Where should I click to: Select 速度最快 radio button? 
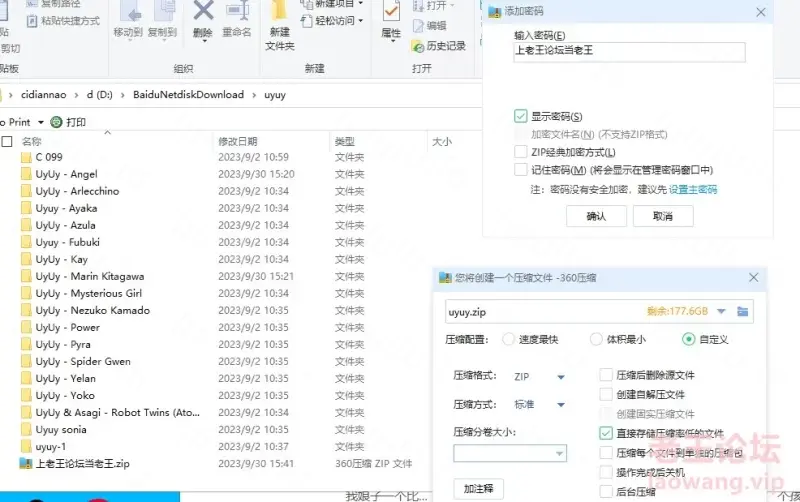click(x=508, y=339)
